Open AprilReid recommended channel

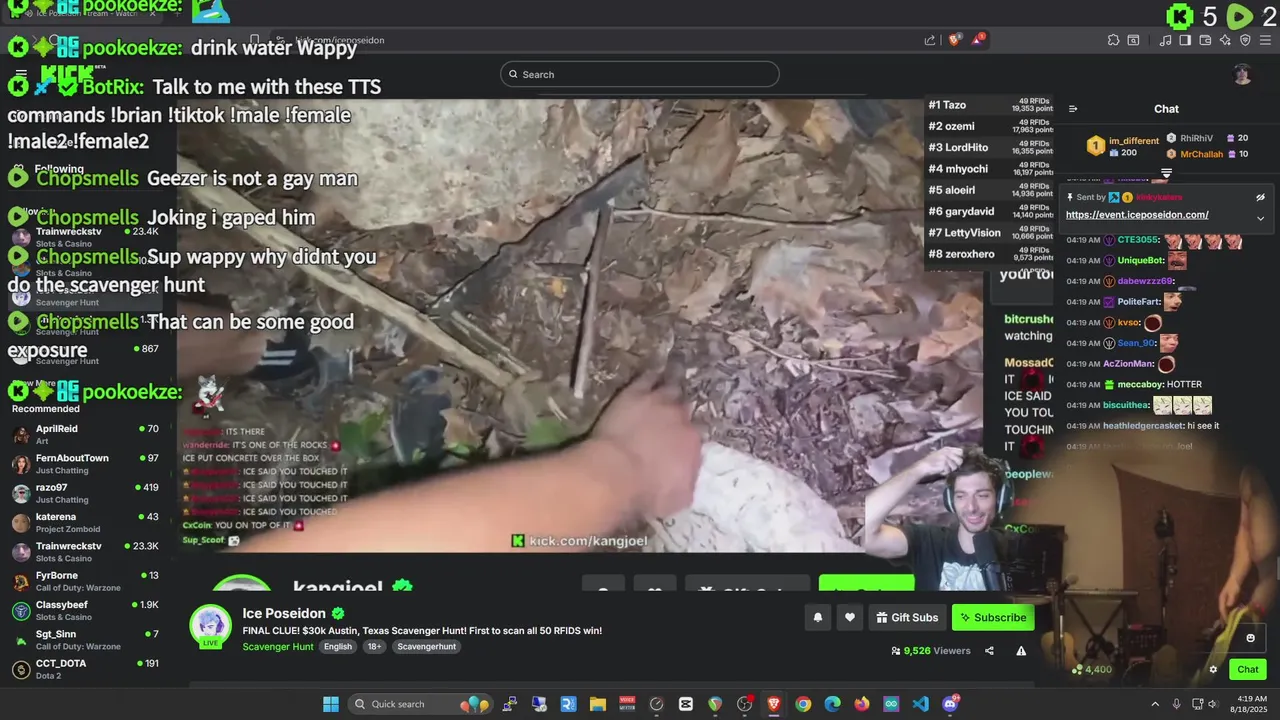pos(85,434)
